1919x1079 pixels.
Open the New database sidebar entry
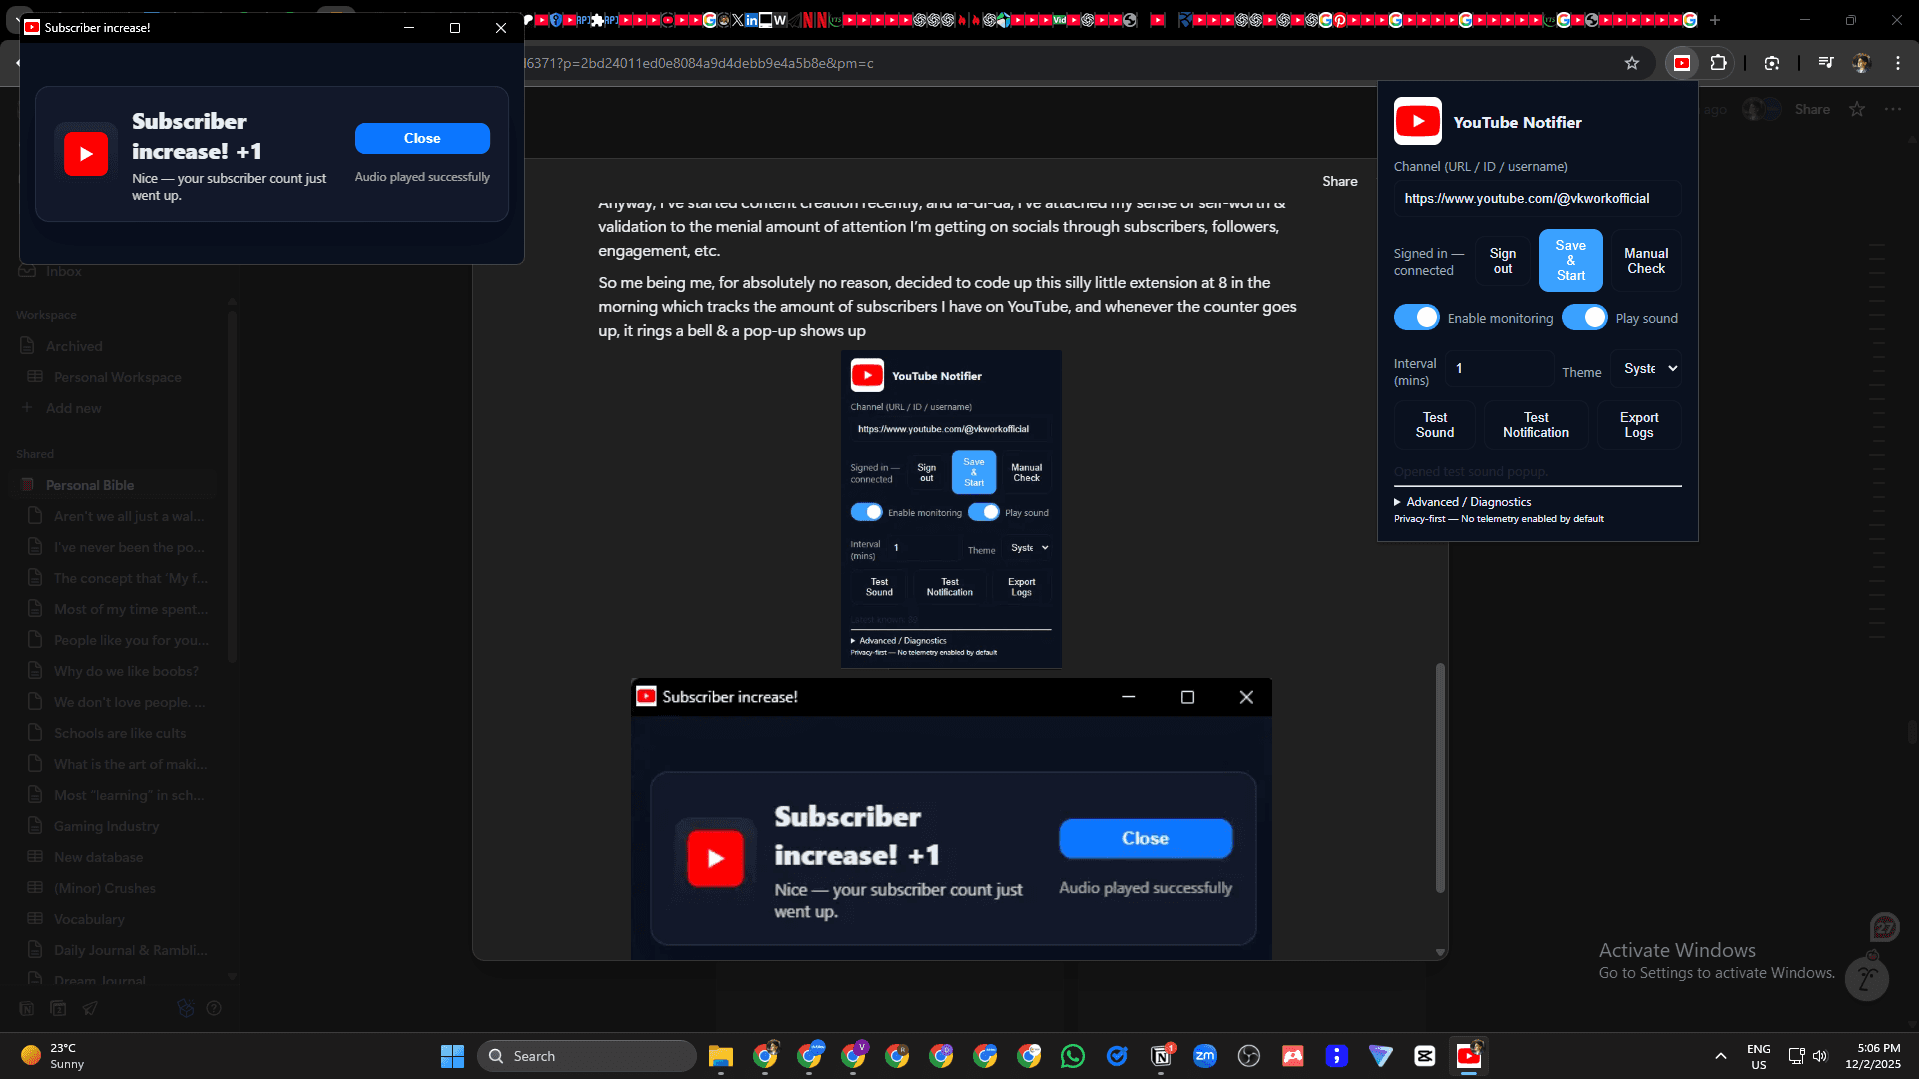(x=98, y=857)
